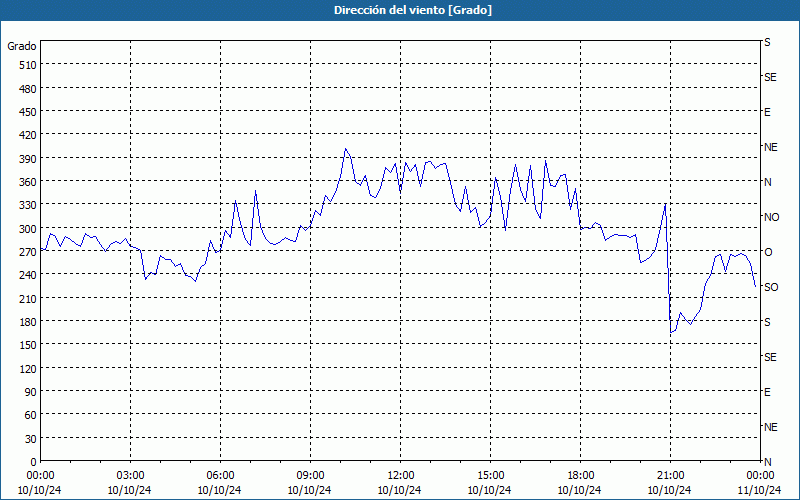The image size is (800, 500).
Task: Select the 'SO' compass direction label
Action: (x=771, y=287)
